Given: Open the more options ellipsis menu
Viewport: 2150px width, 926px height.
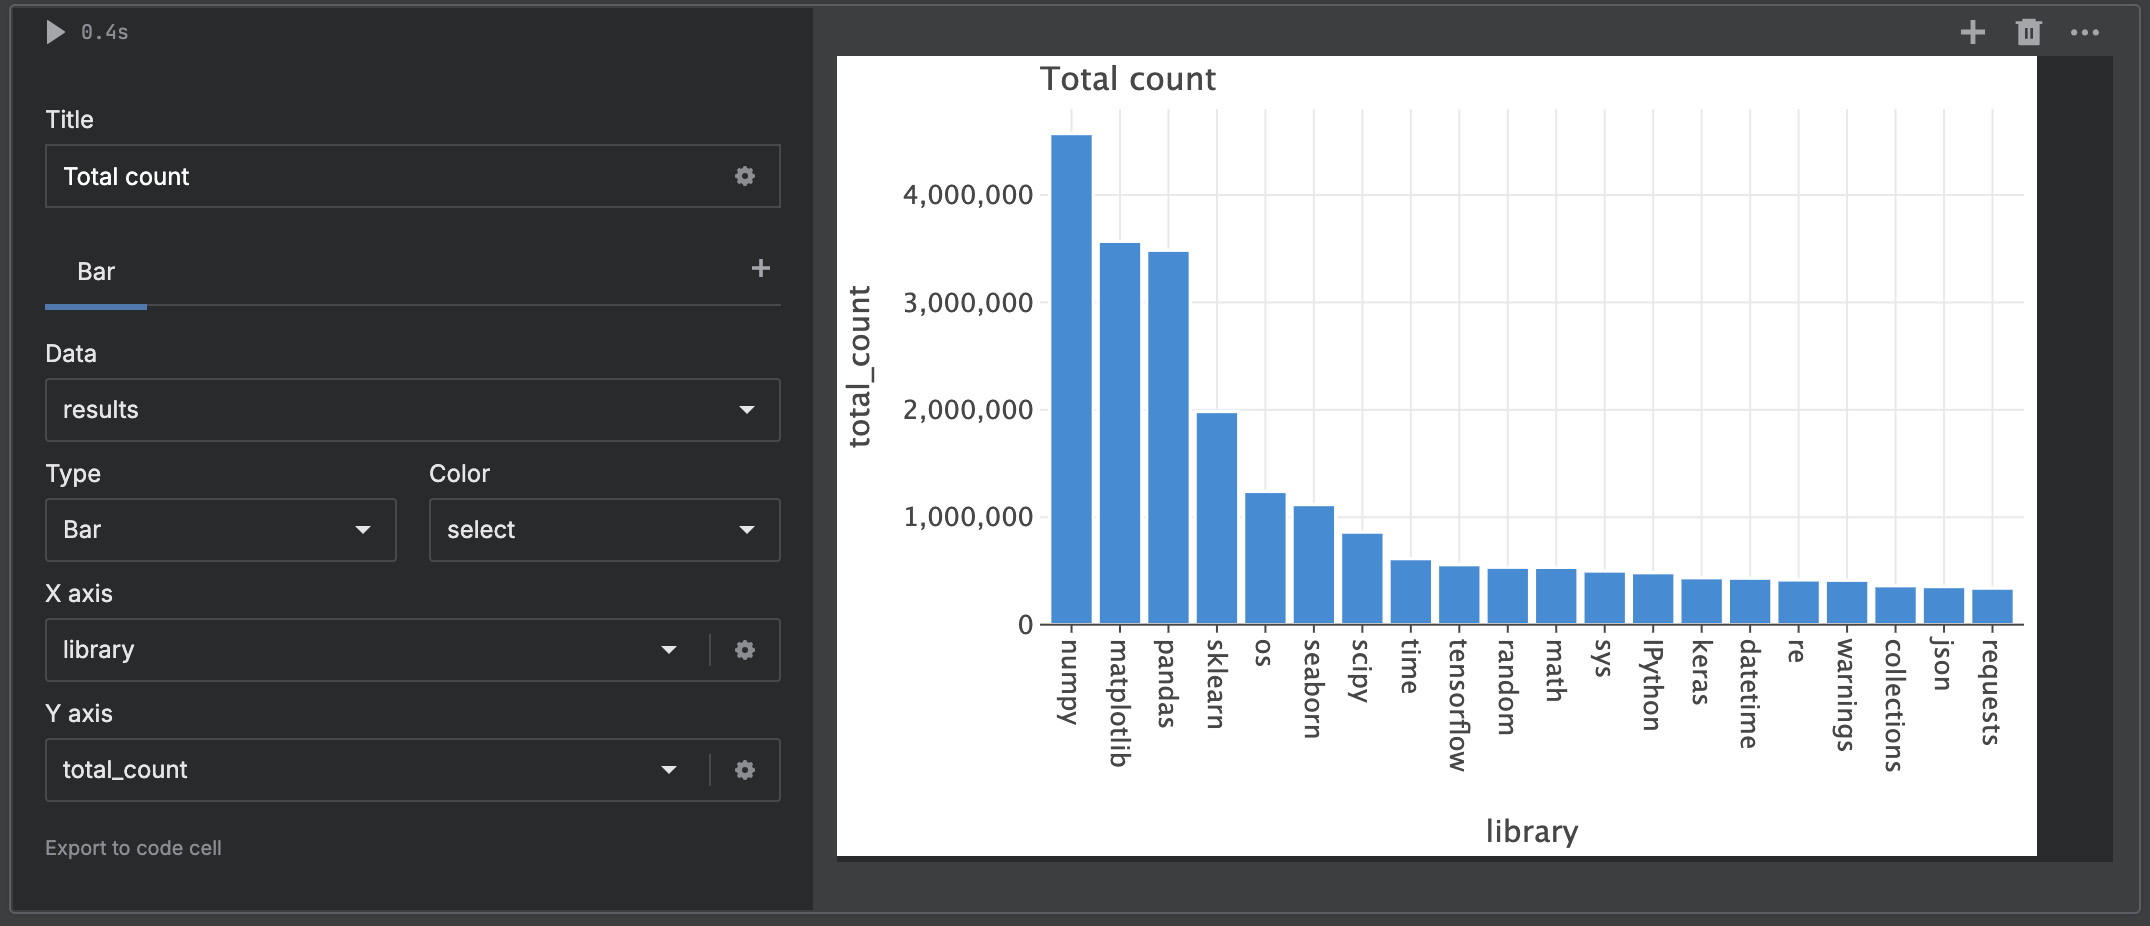Looking at the screenshot, I should tap(2084, 32).
